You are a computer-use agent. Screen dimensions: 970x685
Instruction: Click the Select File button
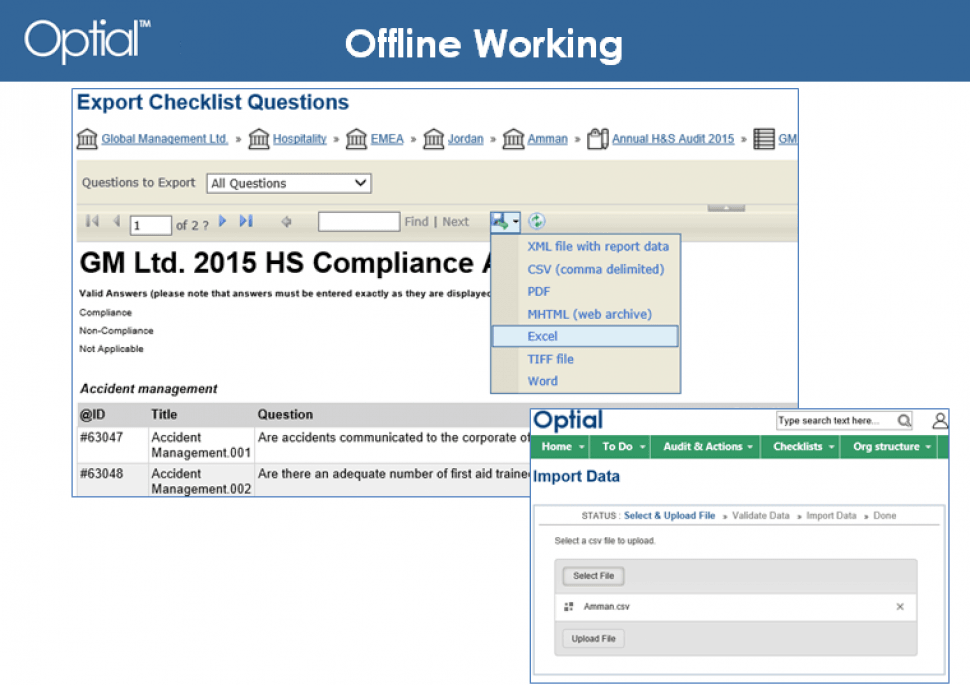pyautogui.click(x=593, y=575)
